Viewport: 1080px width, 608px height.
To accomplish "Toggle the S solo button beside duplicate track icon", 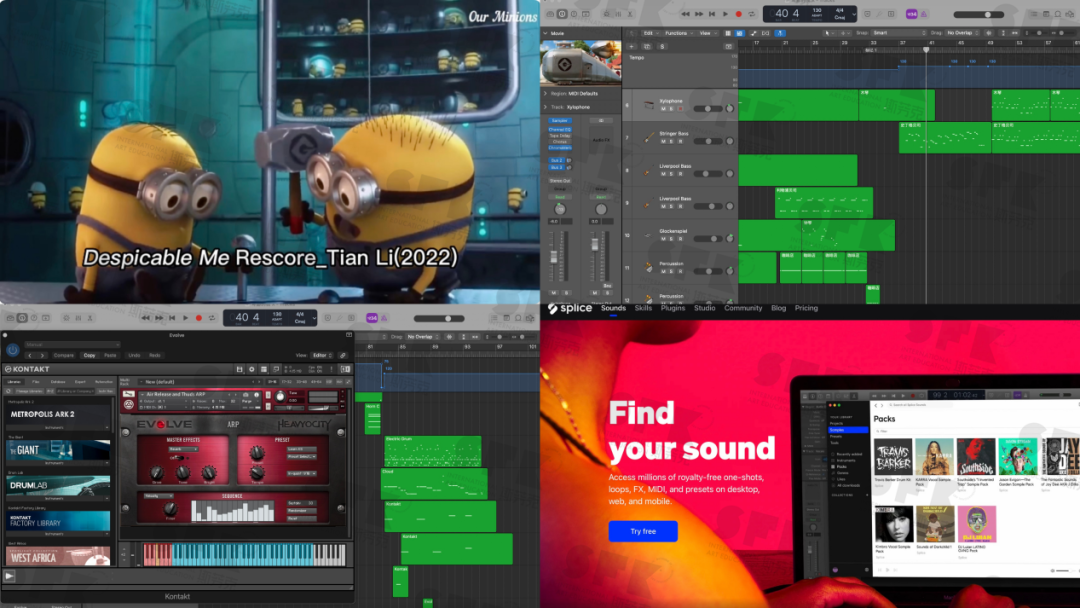I will click(662, 46).
